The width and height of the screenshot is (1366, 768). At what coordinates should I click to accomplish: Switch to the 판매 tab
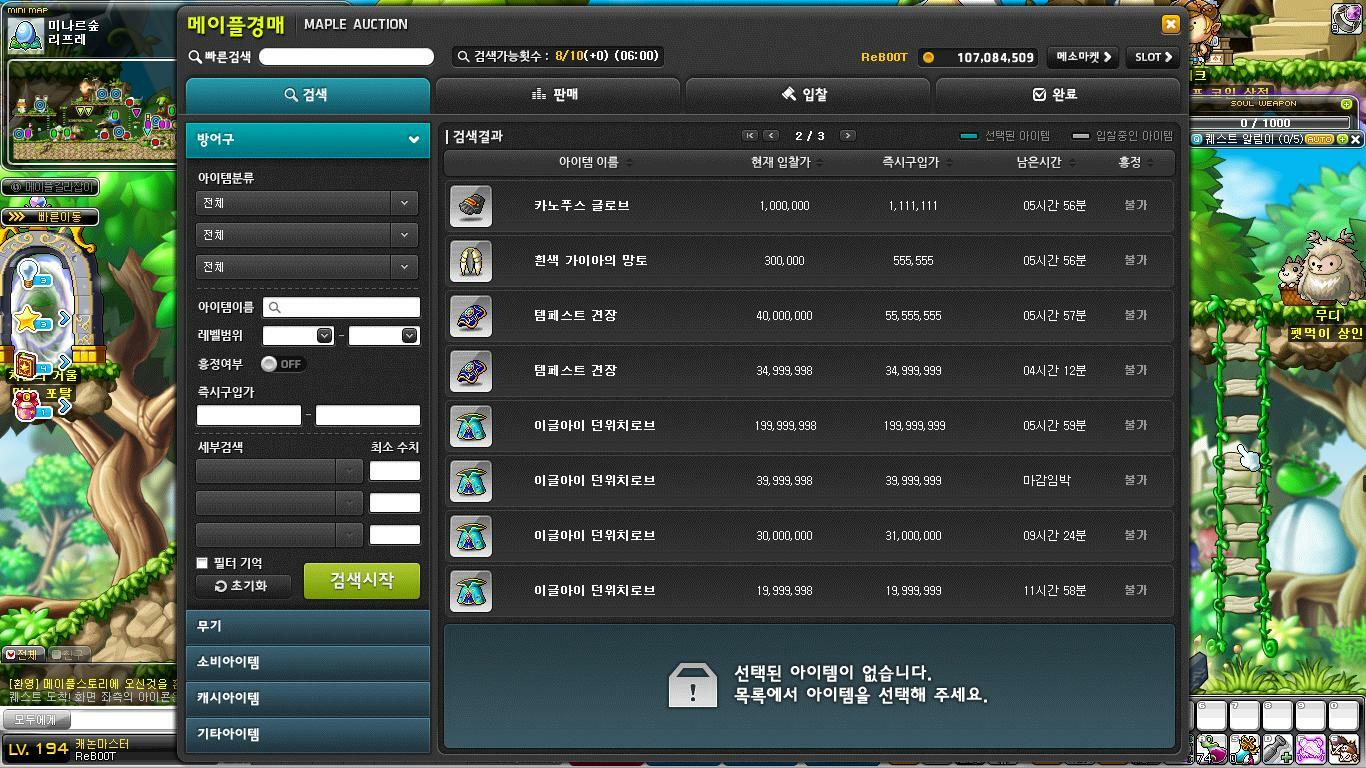point(557,95)
